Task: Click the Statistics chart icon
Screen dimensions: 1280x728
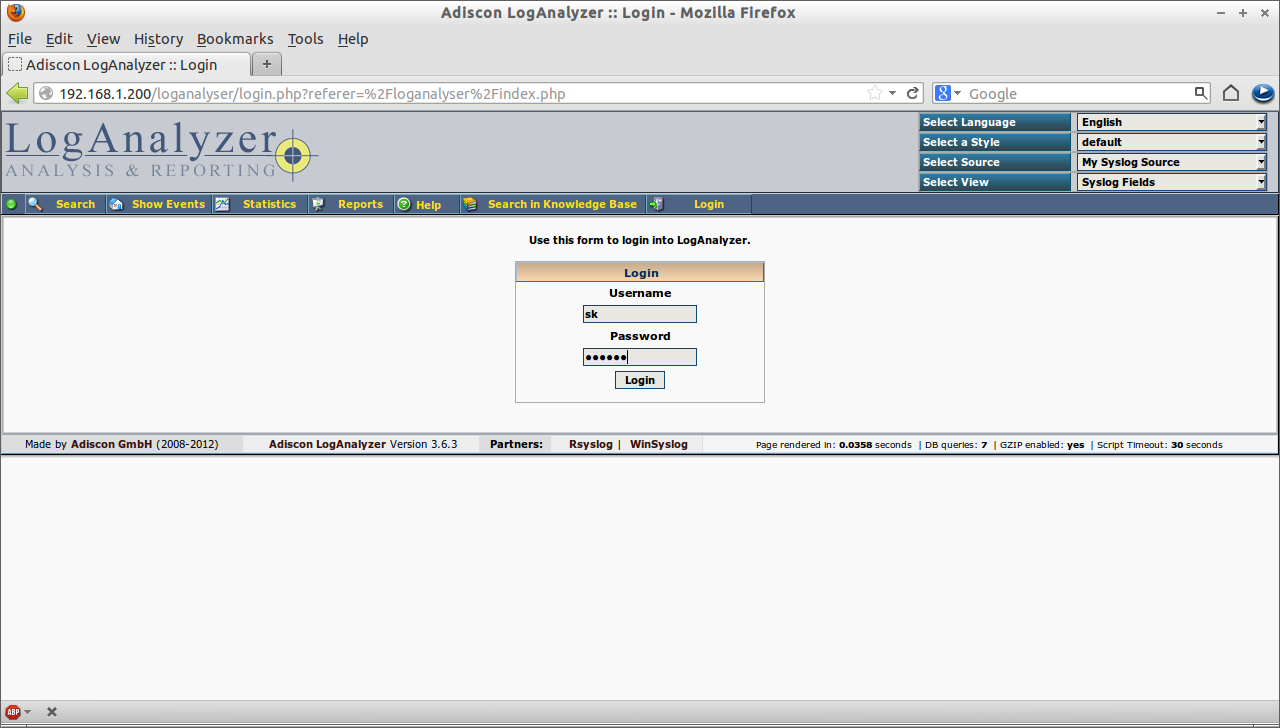Action: tap(222, 204)
